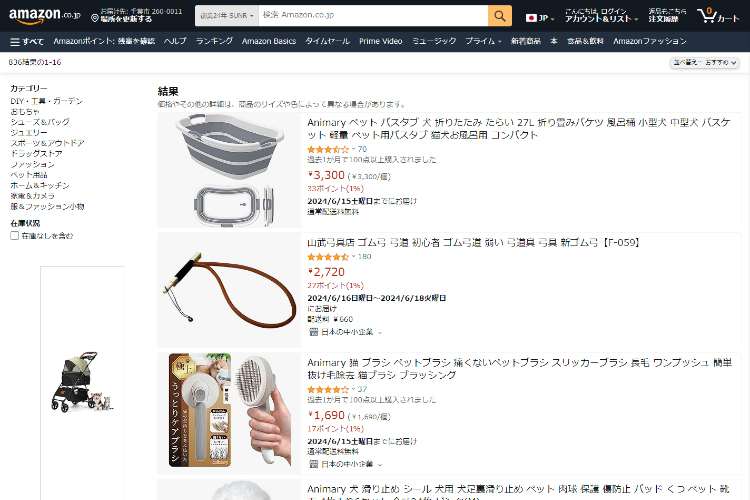Viewport: 750px width, 500px height.
Task: Open the sort order dropdown
Action: point(705,63)
